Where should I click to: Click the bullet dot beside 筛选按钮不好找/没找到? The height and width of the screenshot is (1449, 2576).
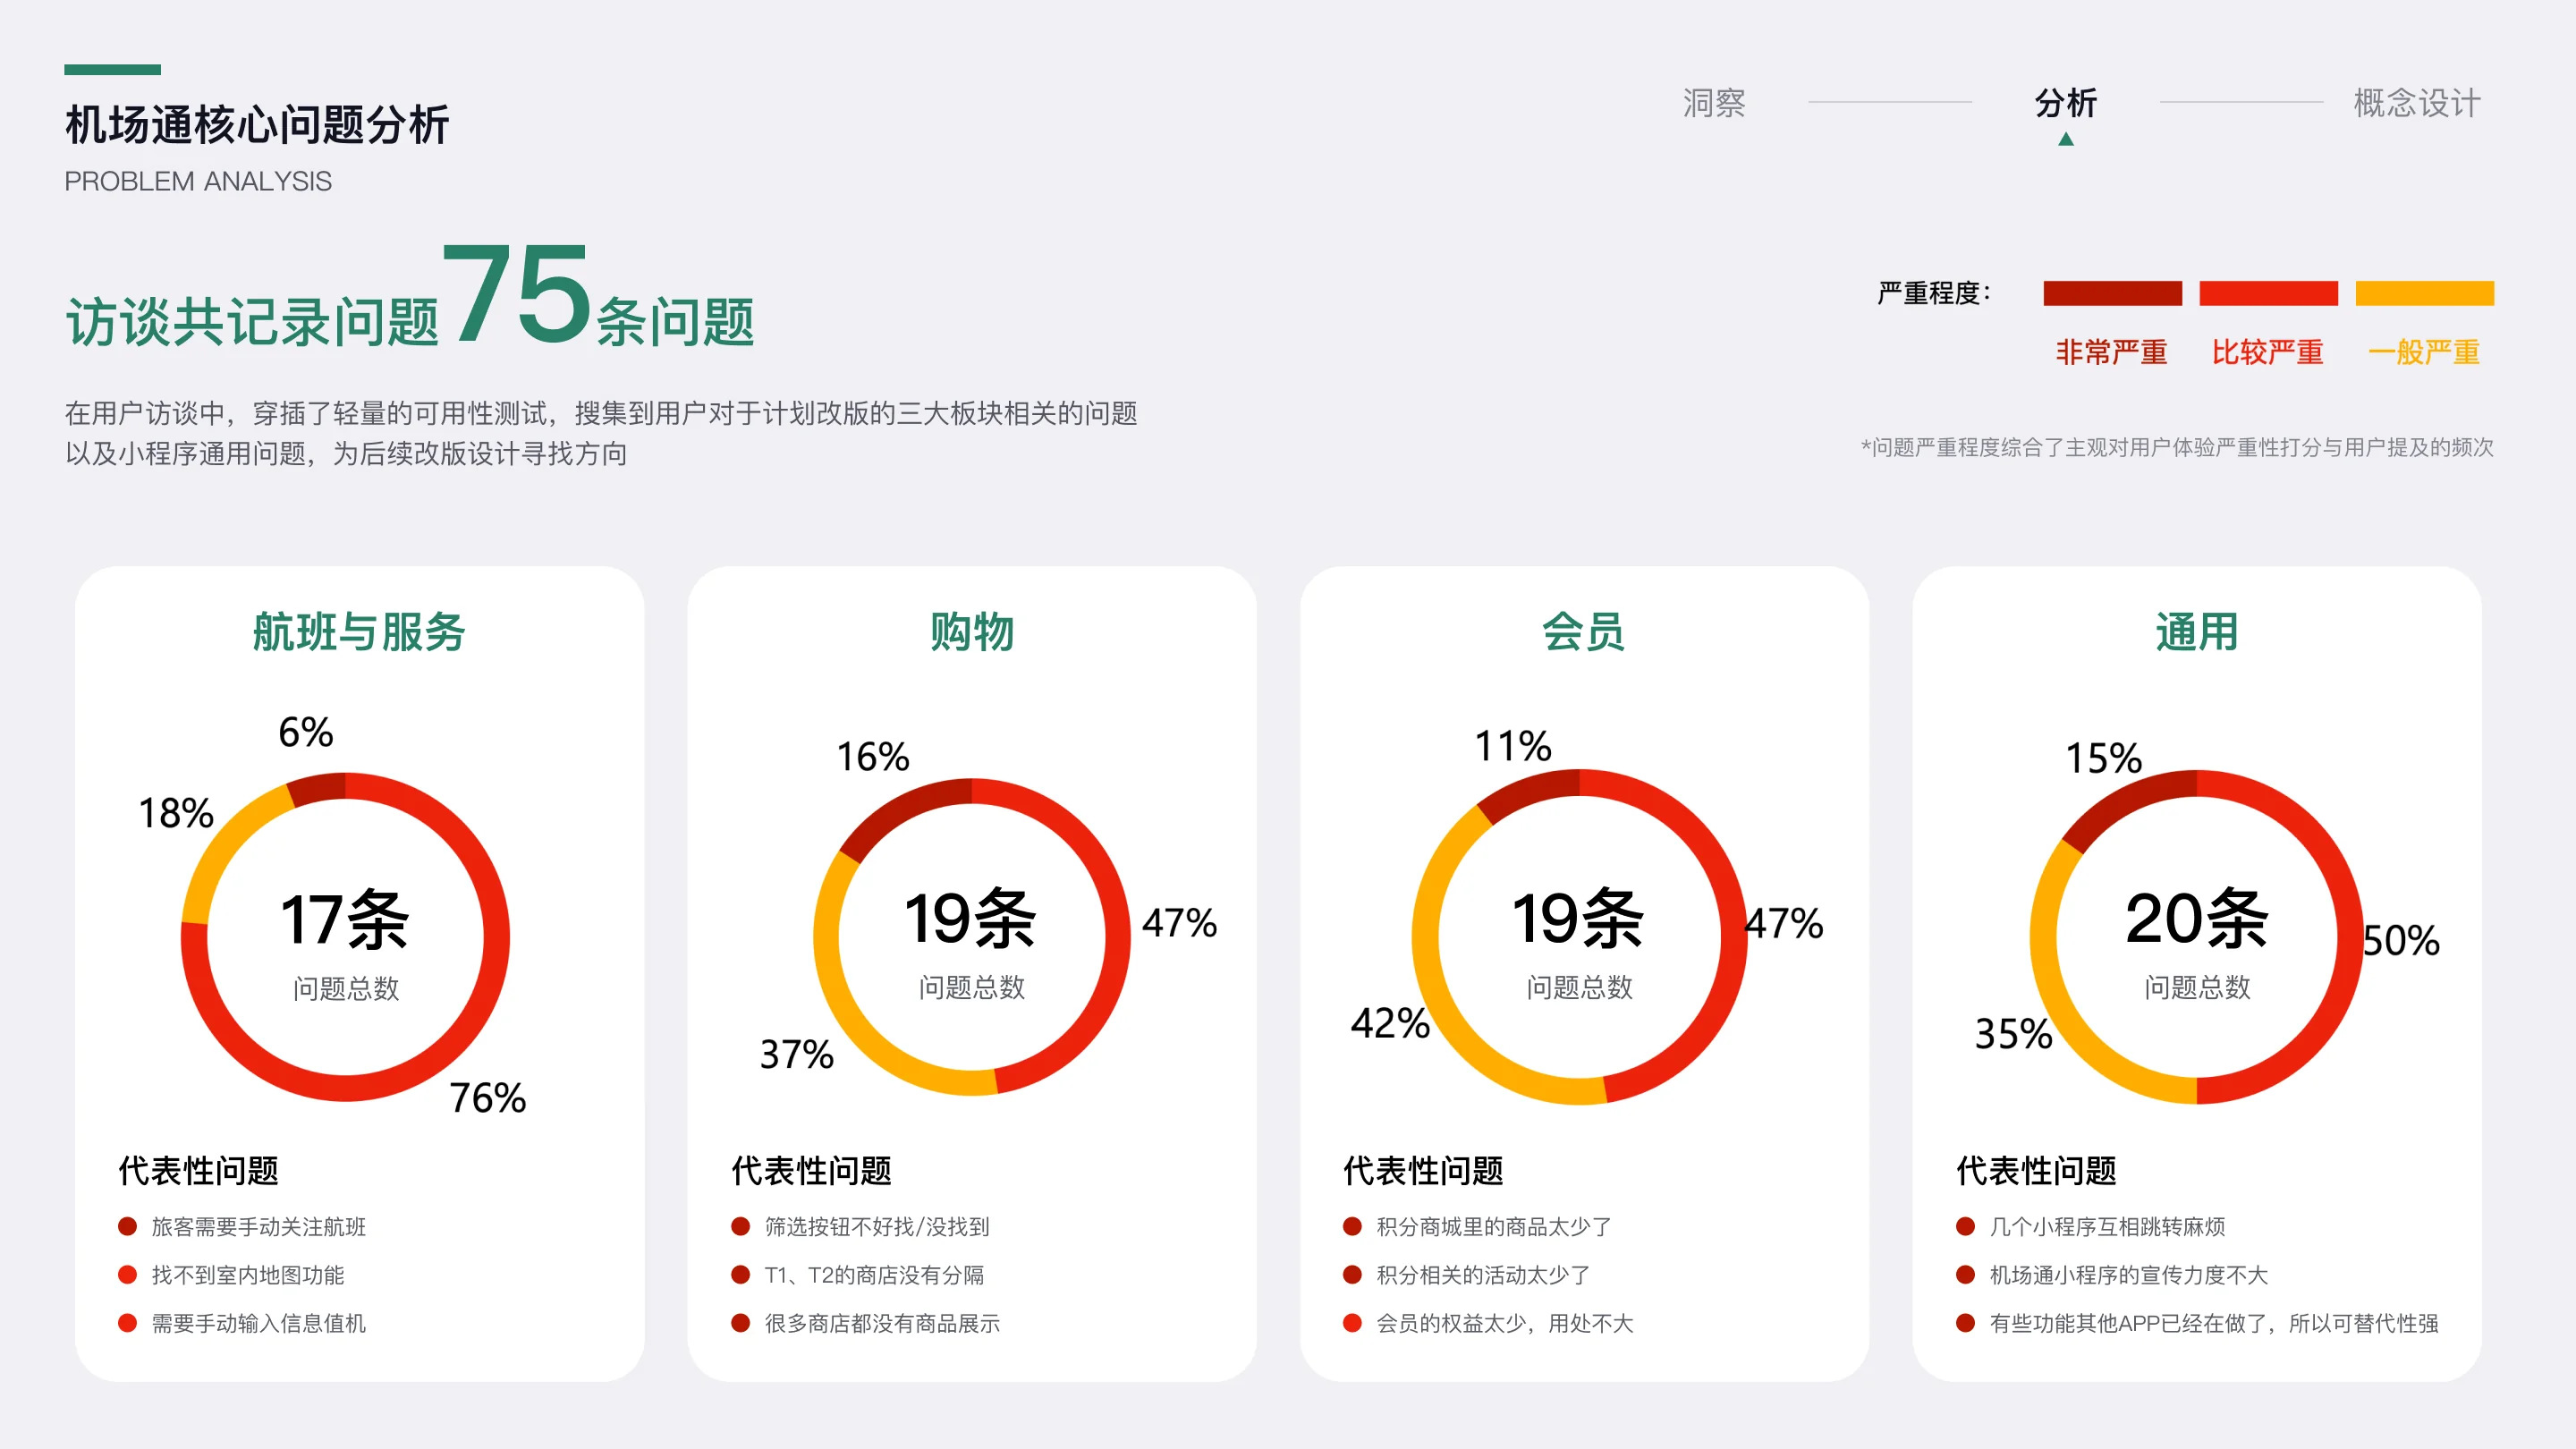740,1226
